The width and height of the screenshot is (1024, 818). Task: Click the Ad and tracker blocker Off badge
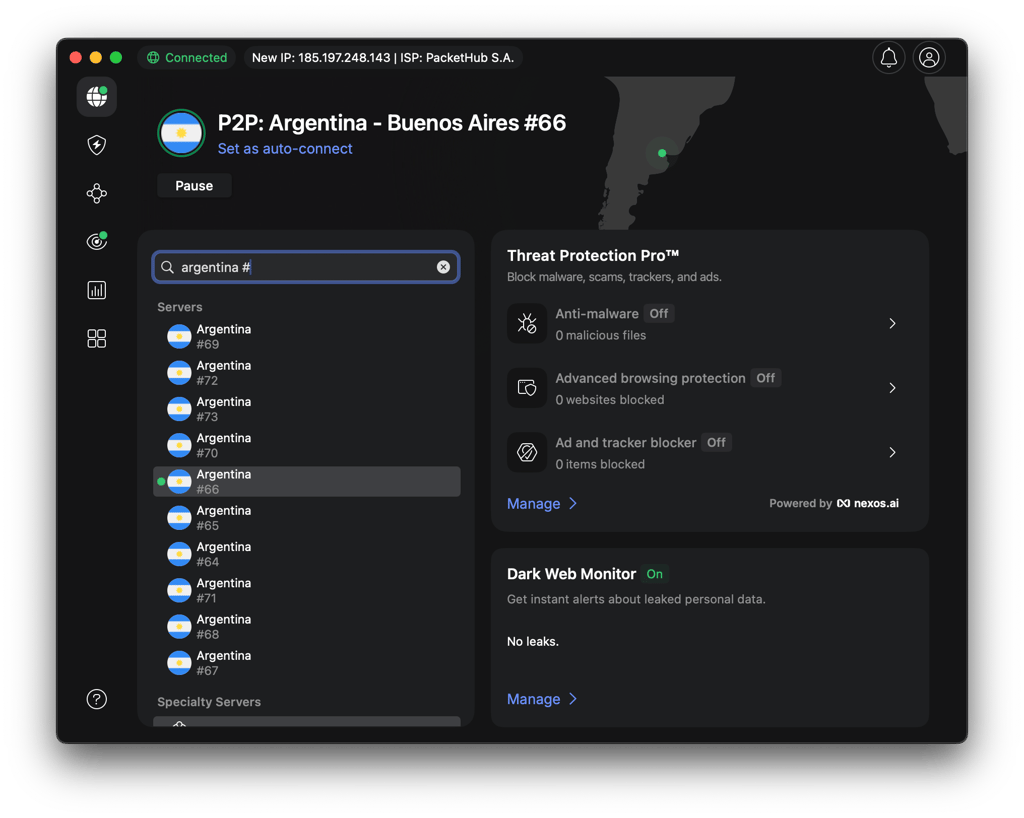pos(716,443)
